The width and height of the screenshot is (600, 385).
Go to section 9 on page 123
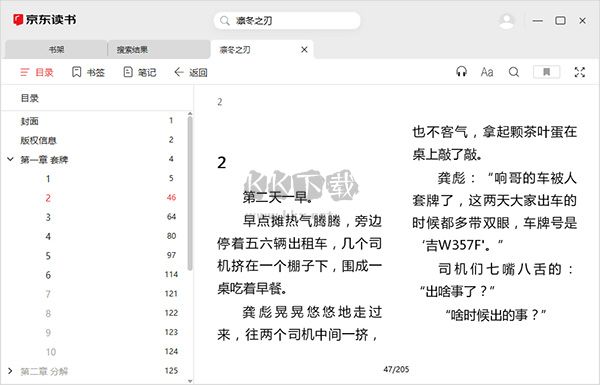[96, 332]
